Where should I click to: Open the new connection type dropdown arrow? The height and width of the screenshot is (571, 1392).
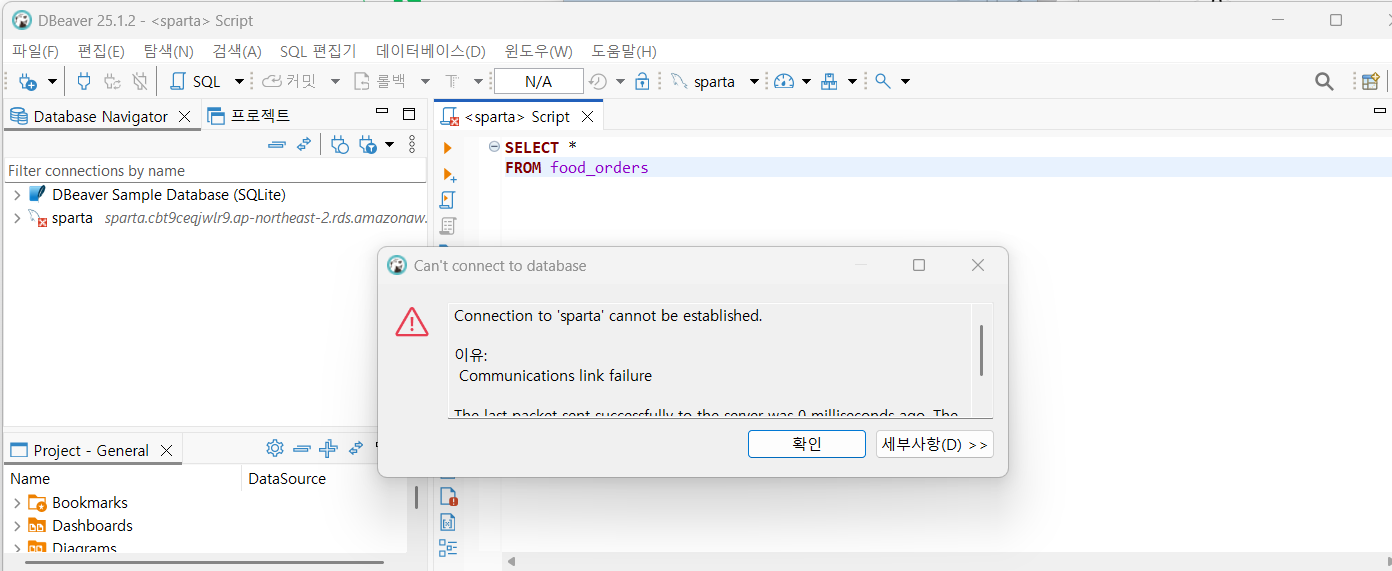[52, 82]
